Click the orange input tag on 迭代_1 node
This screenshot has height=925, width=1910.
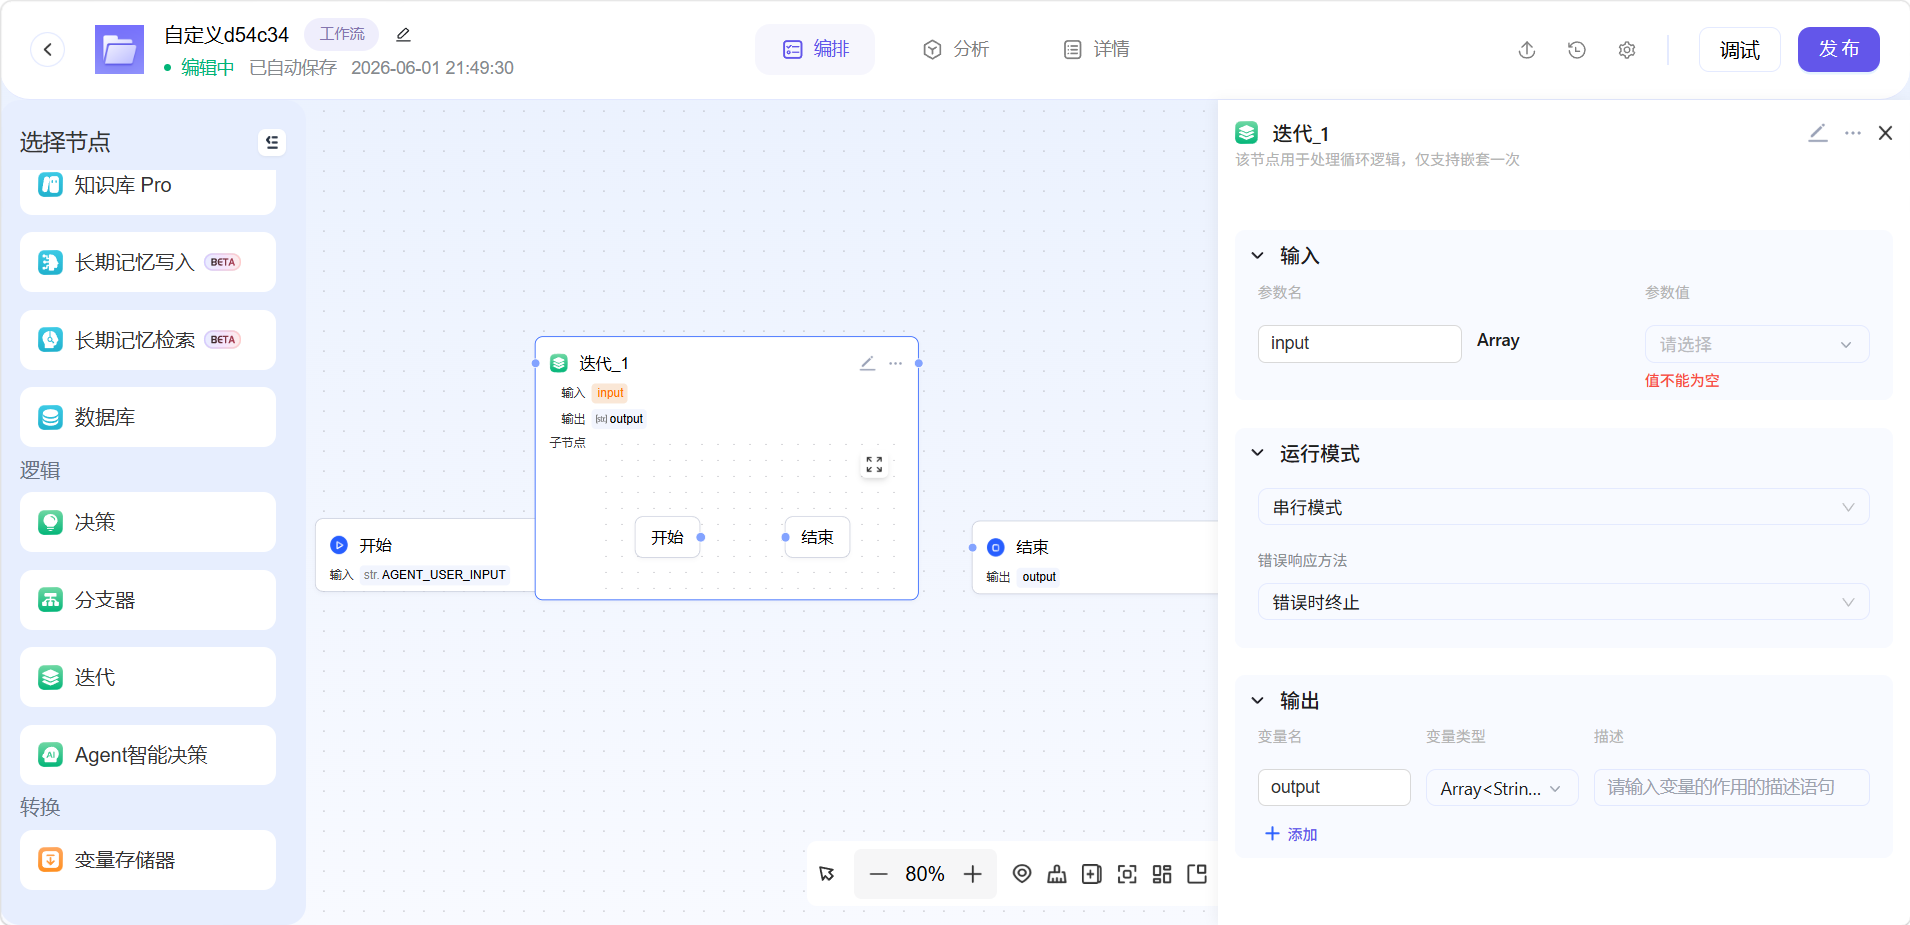point(610,393)
